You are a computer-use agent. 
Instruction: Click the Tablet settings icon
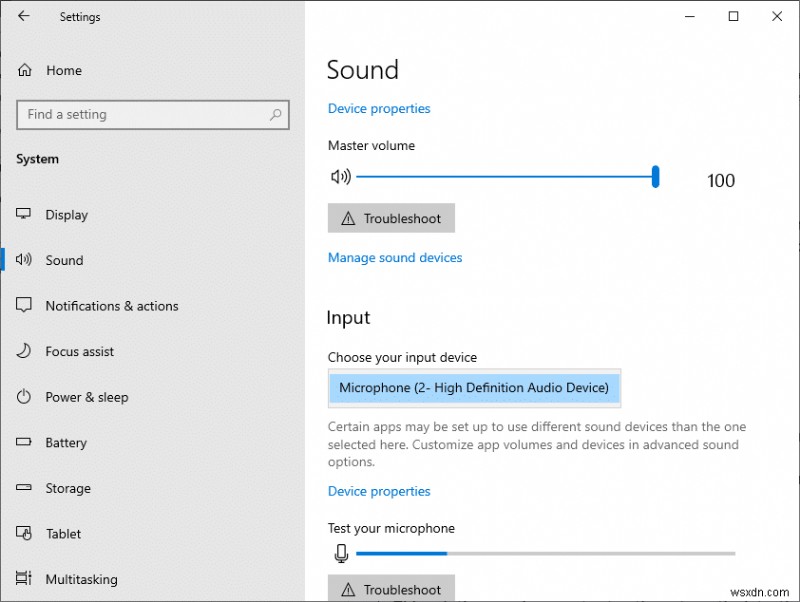click(x=23, y=534)
